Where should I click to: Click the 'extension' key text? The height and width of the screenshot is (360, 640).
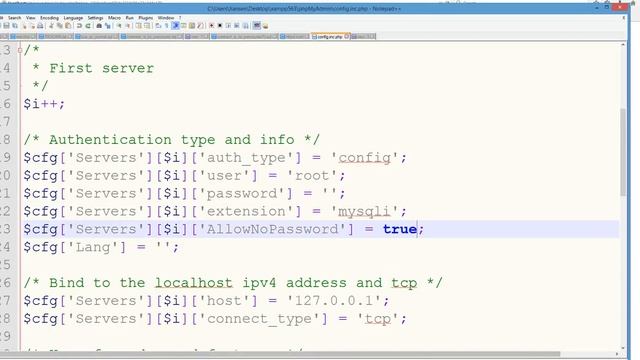coord(246,211)
